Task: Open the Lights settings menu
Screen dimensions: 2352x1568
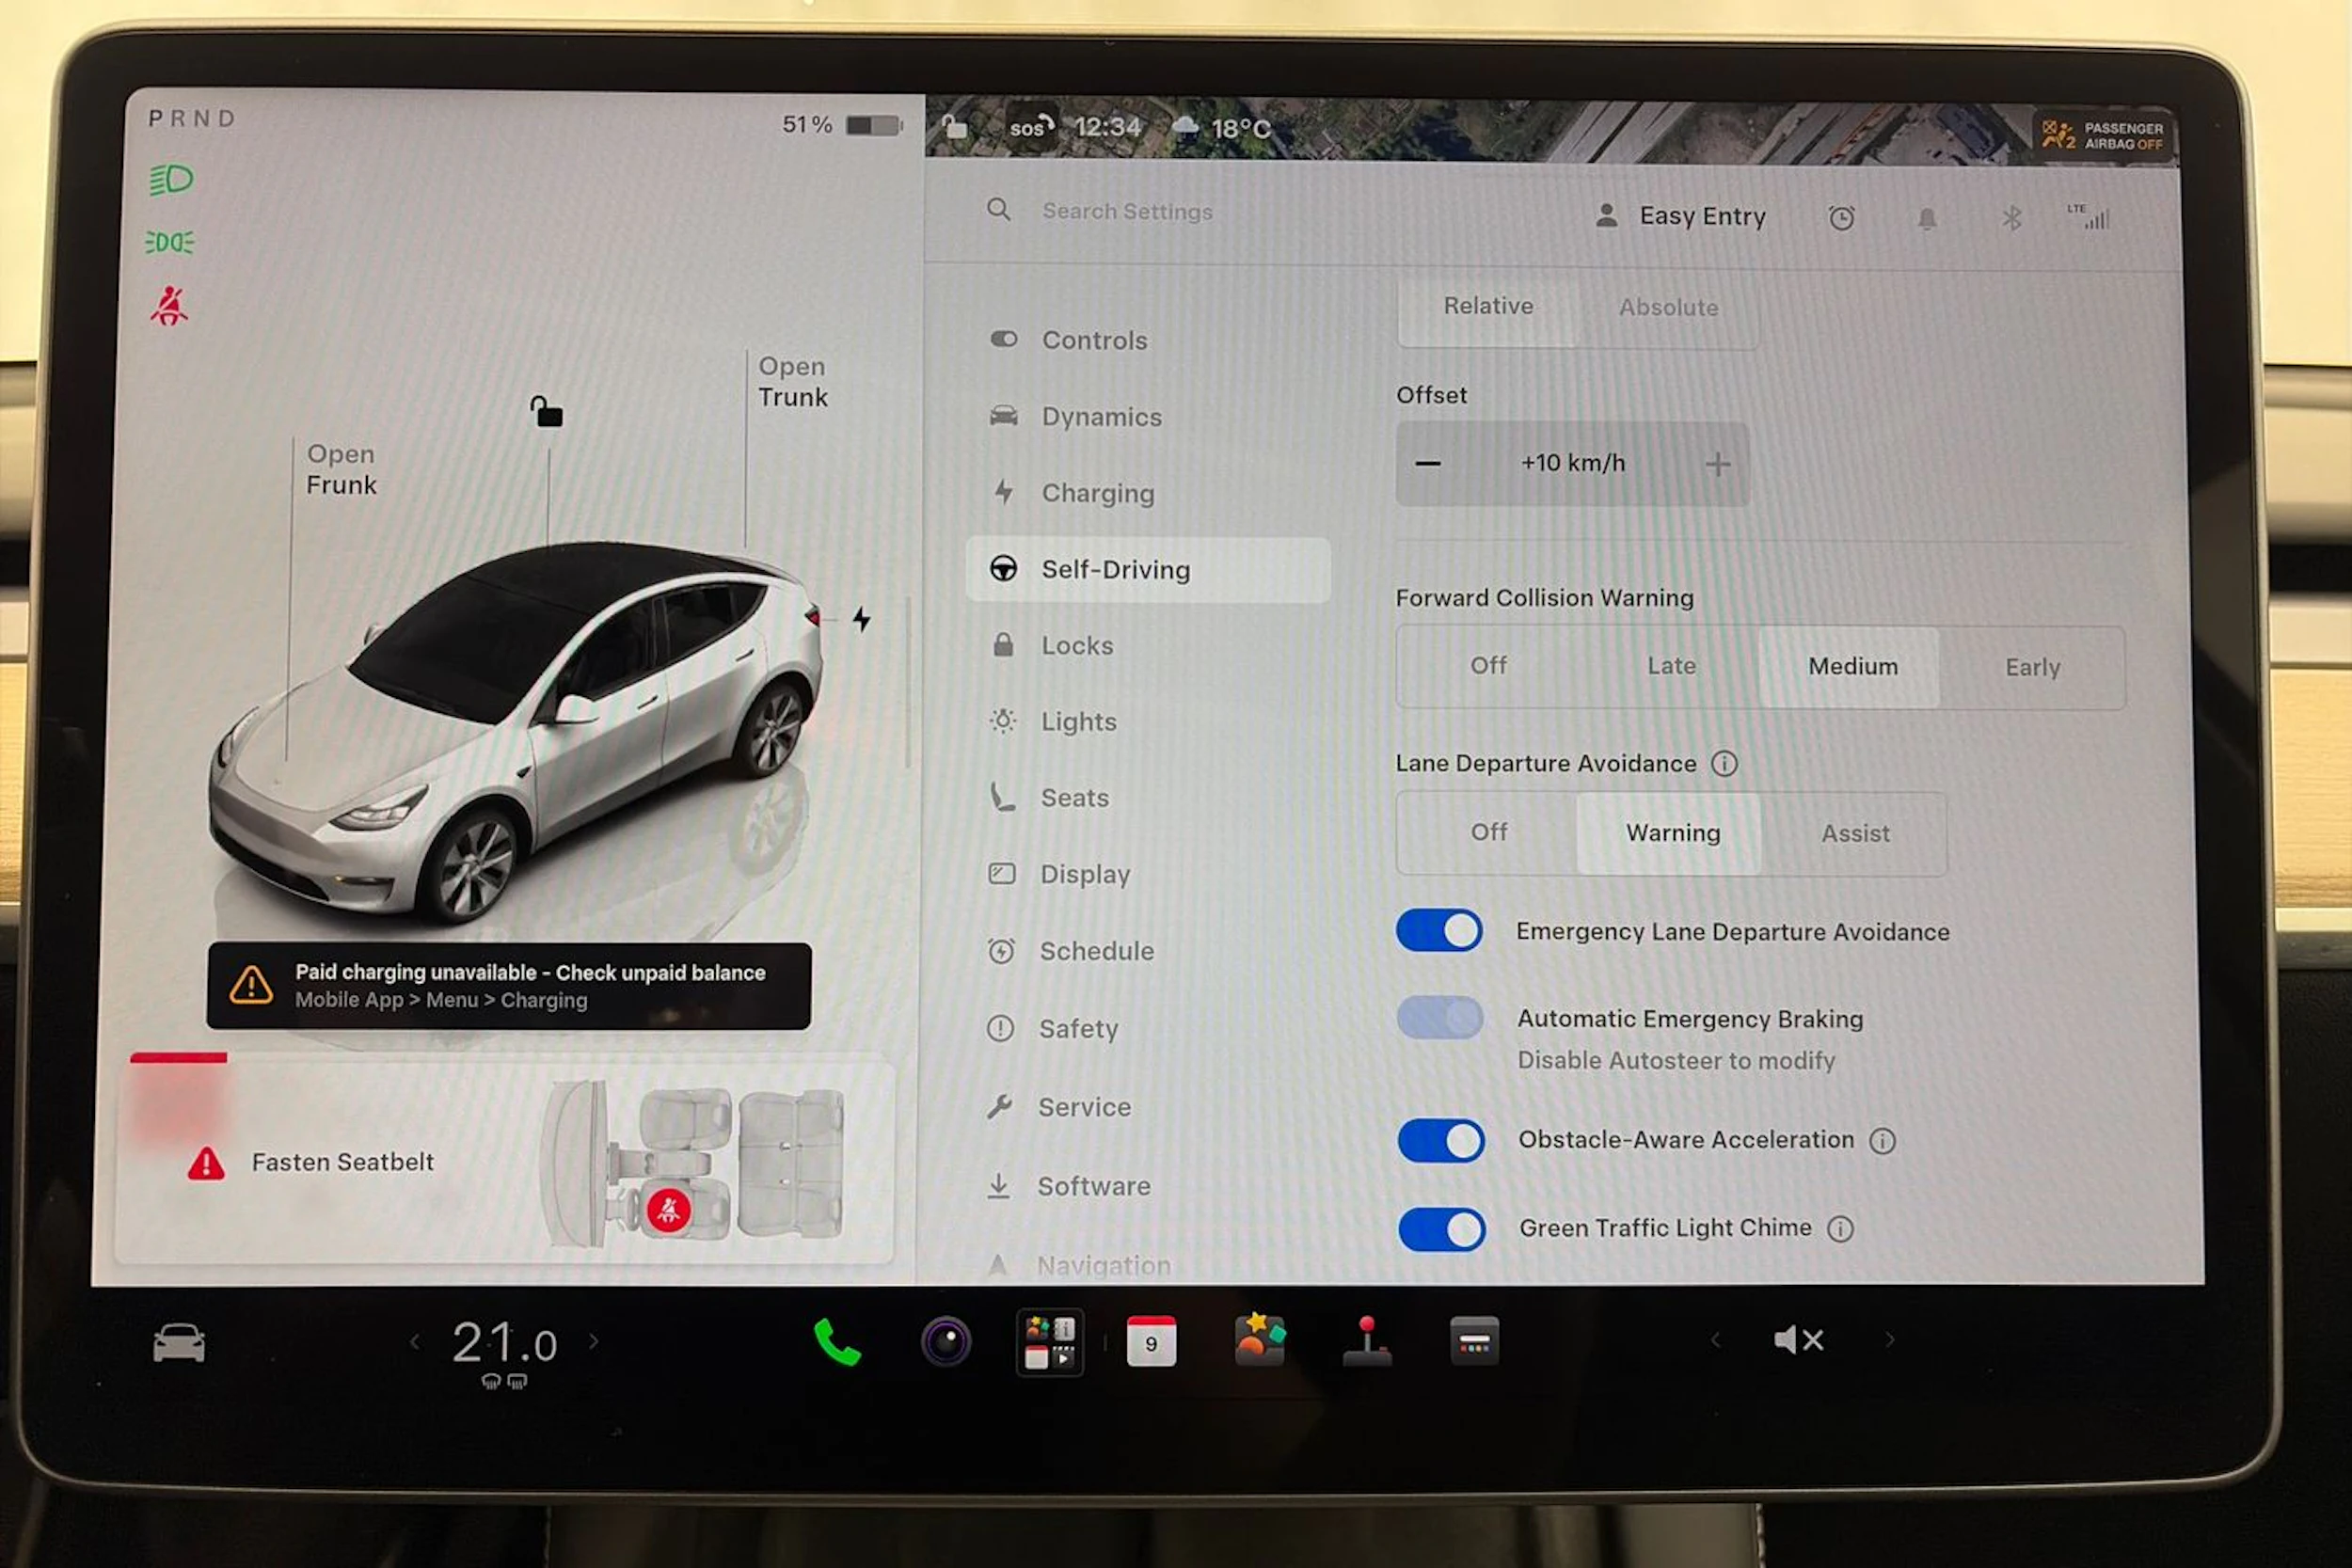Action: point(1148,722)
